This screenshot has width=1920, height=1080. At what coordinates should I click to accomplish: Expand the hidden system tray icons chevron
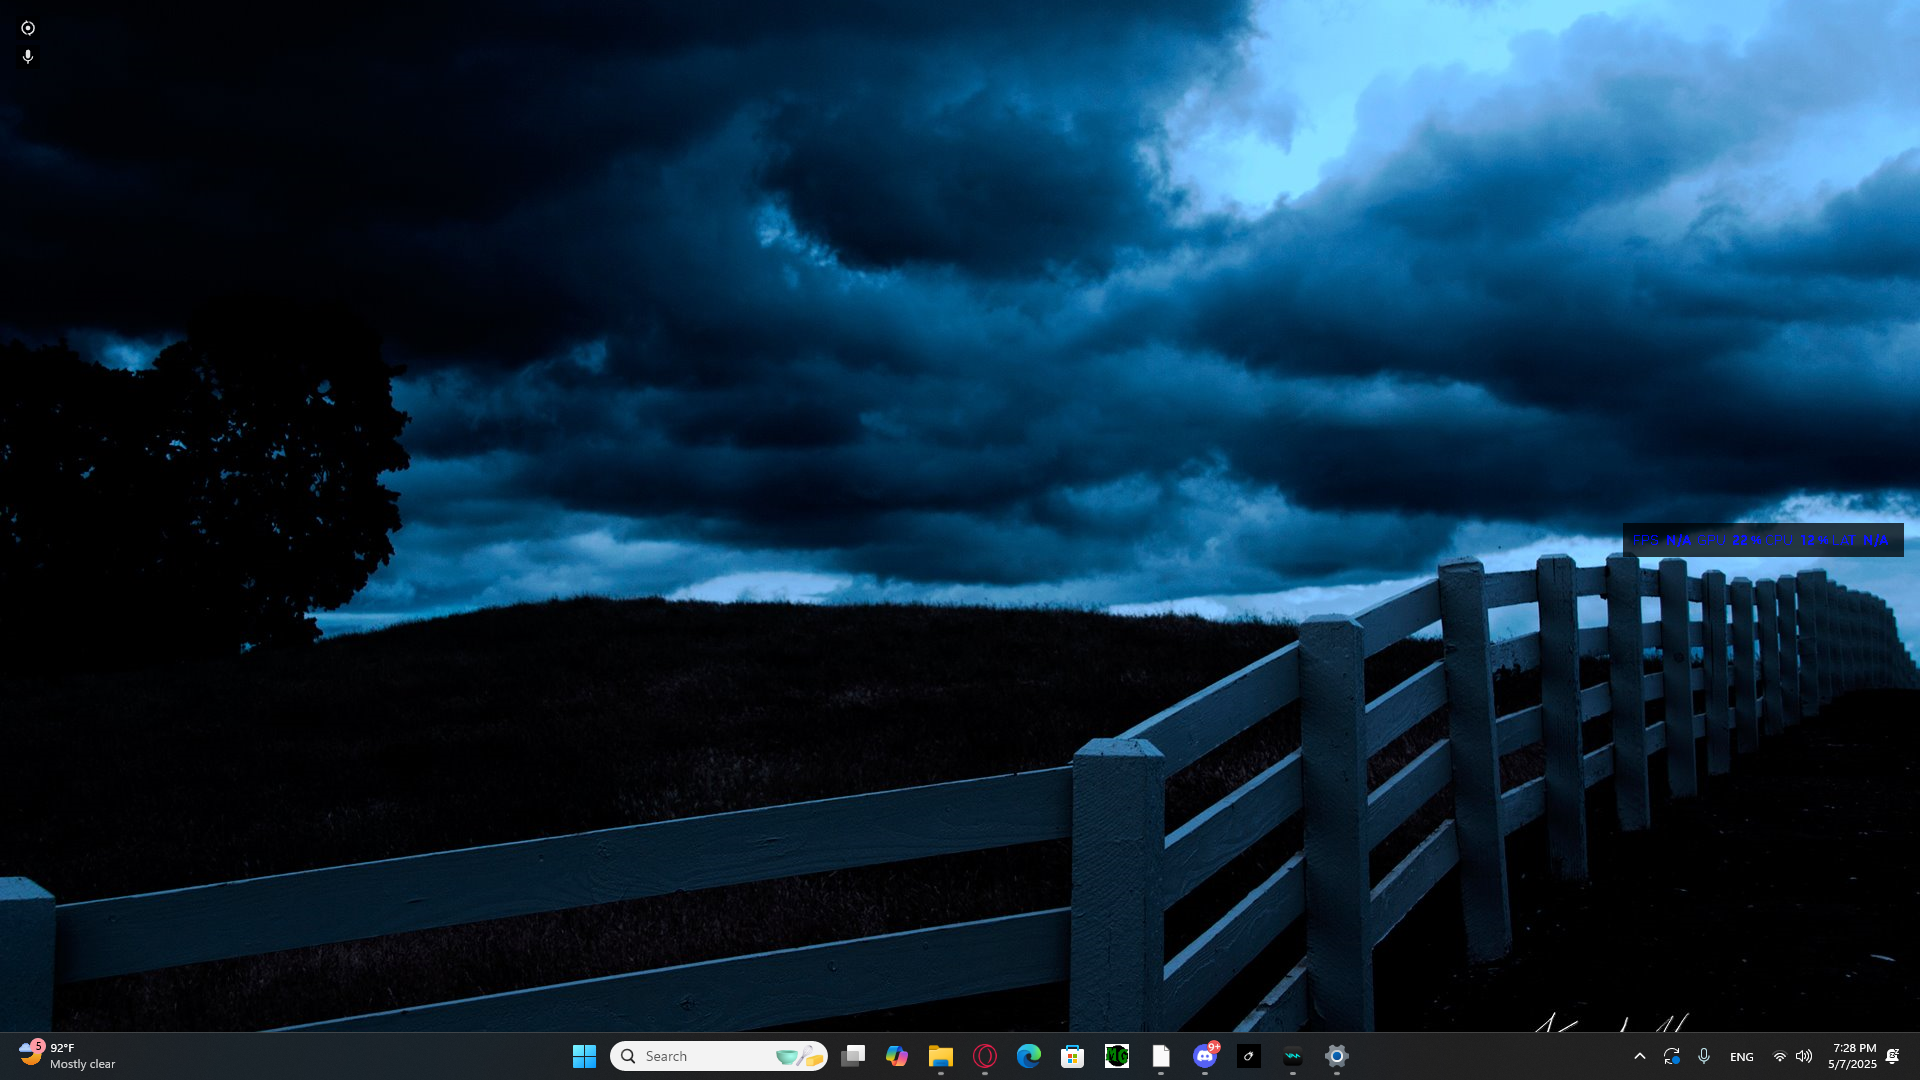pos(1640,1056)
